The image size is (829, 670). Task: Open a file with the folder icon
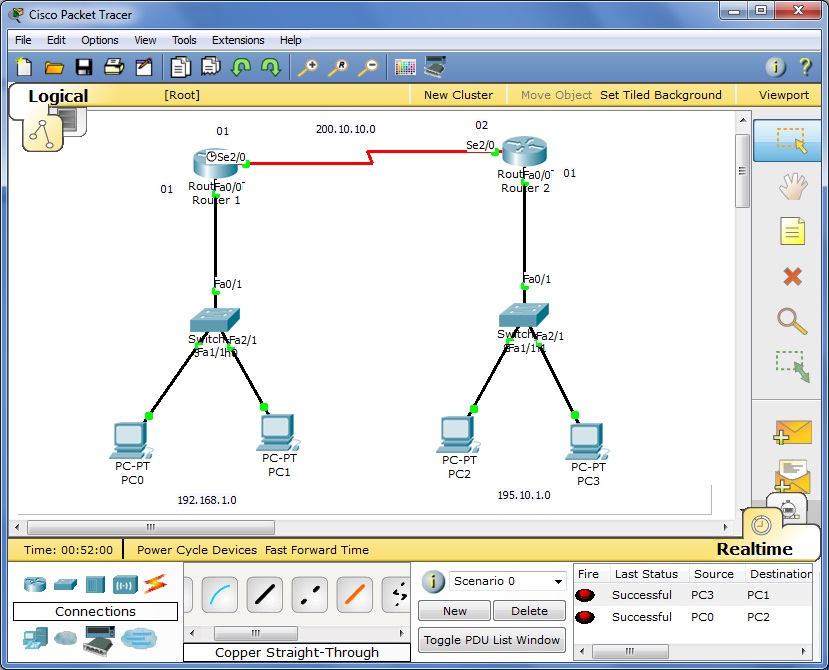pyautogui.click(x=54, y=67)
